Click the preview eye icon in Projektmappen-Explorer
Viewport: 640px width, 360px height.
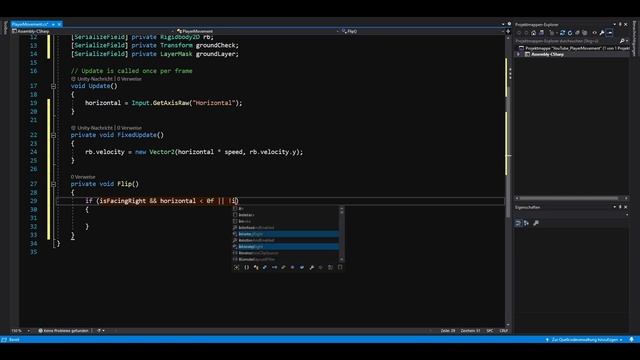[x=594, y=33]
